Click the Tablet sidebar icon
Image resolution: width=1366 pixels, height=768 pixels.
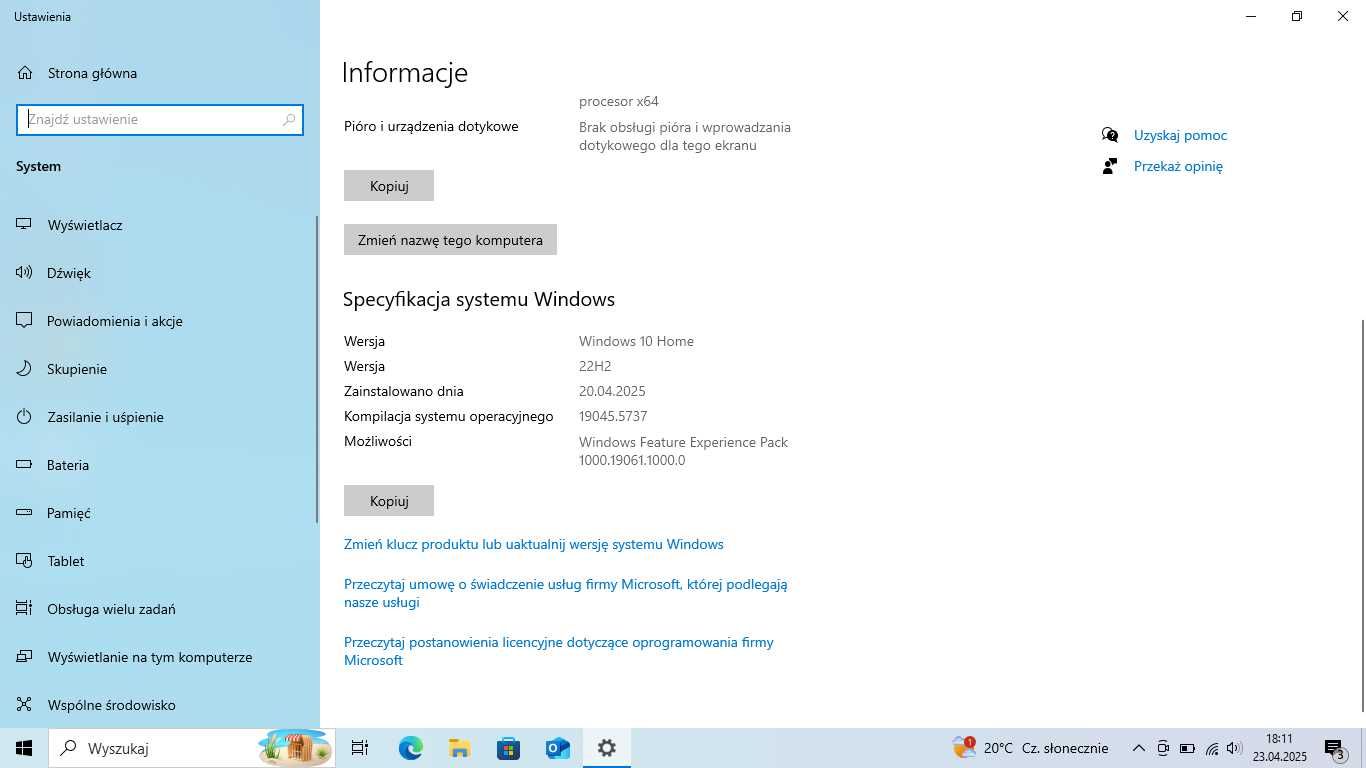coord(25,561)
